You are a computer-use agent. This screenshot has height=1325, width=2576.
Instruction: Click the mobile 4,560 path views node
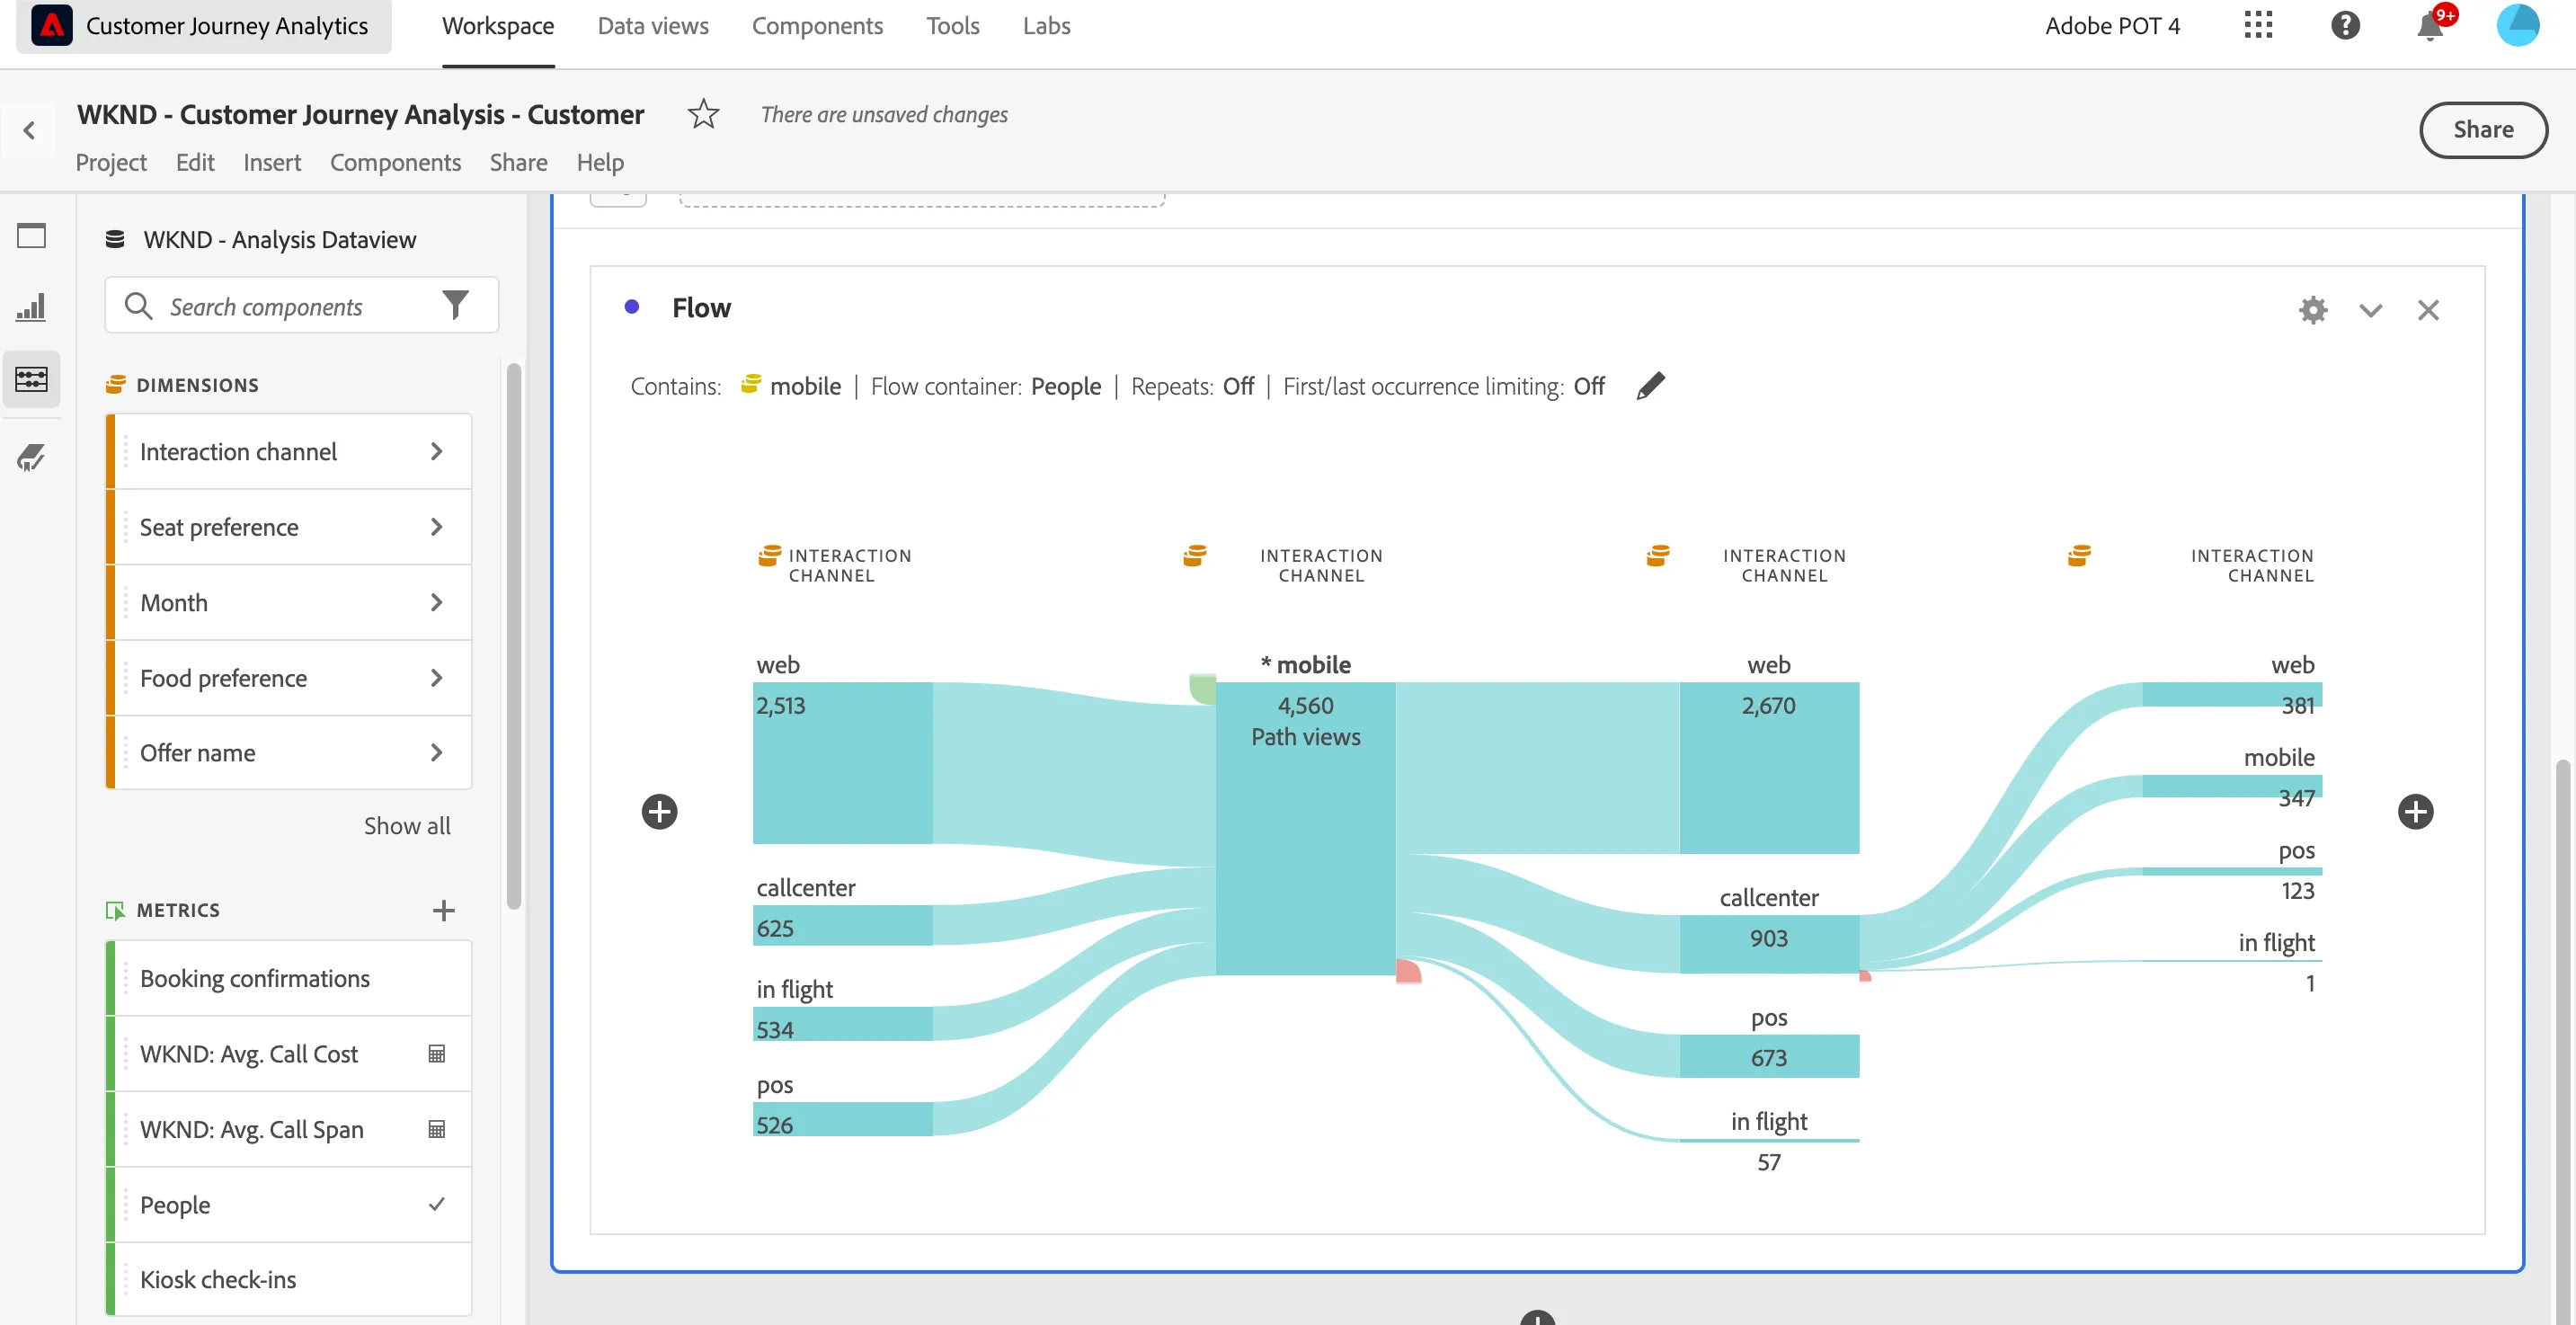(x=1305, y=828)
